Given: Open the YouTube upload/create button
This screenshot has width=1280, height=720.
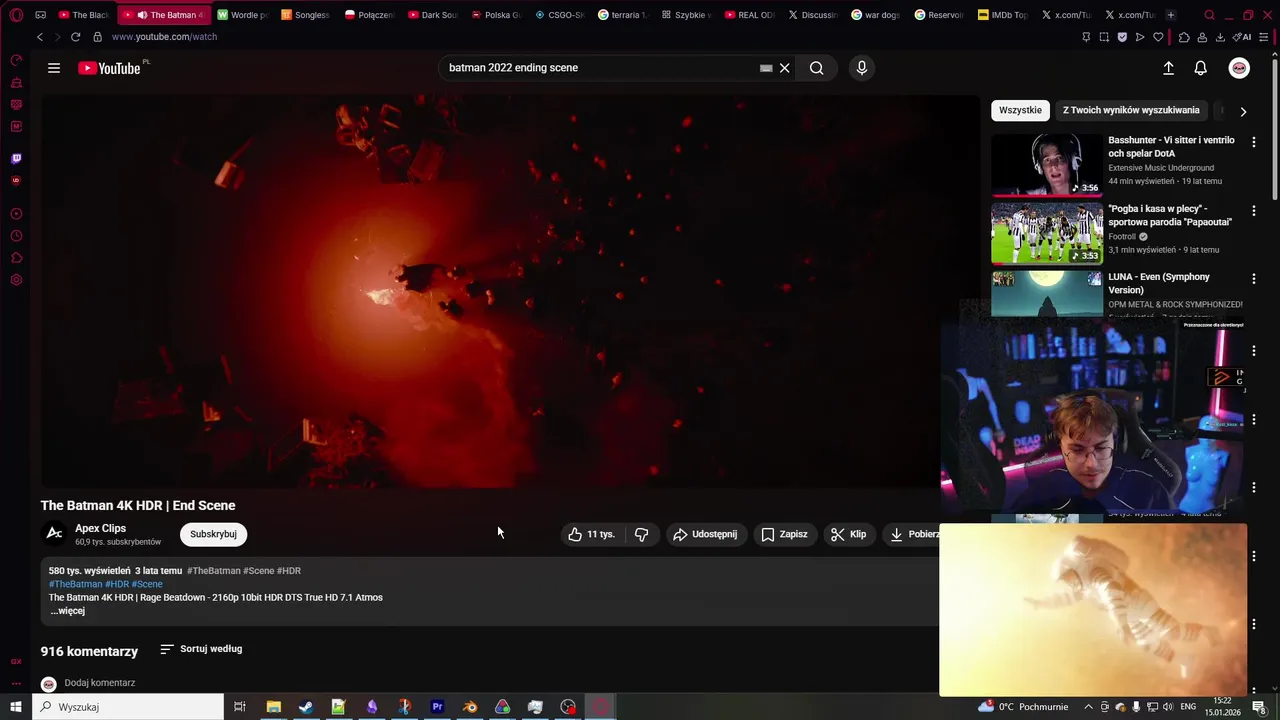Looking at the screenshot, I should click(1168, 68).
